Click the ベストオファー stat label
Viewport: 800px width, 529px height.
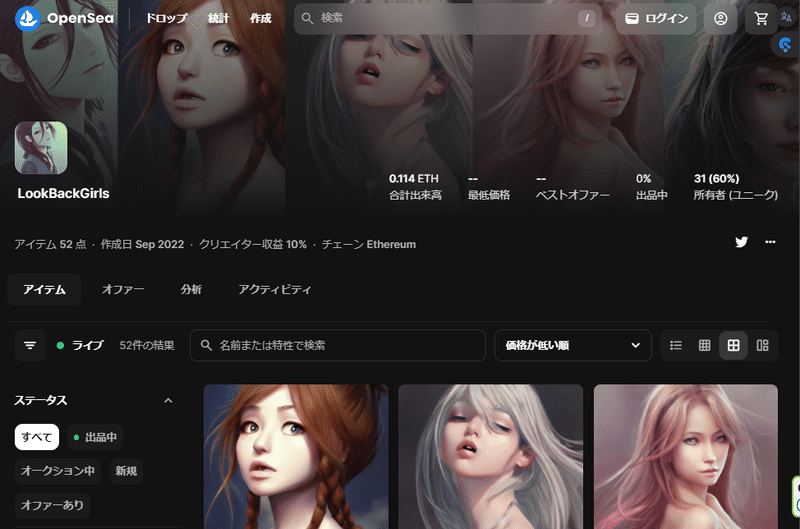click(572, 195)
